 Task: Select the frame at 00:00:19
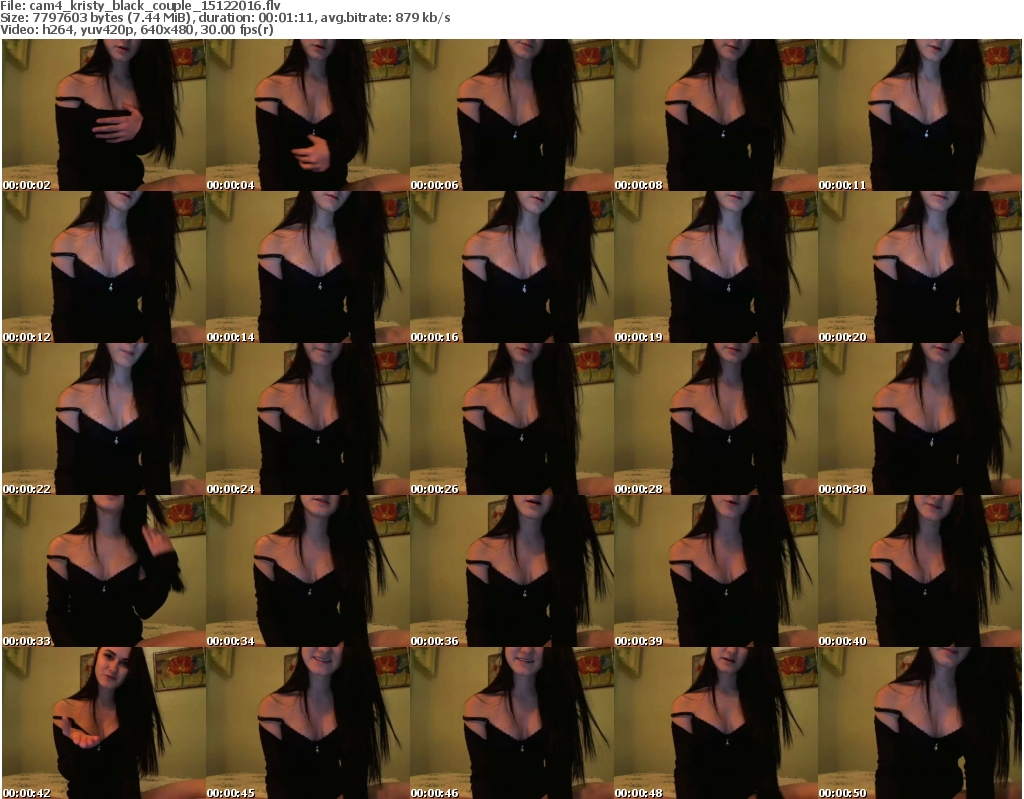(715, 267)
